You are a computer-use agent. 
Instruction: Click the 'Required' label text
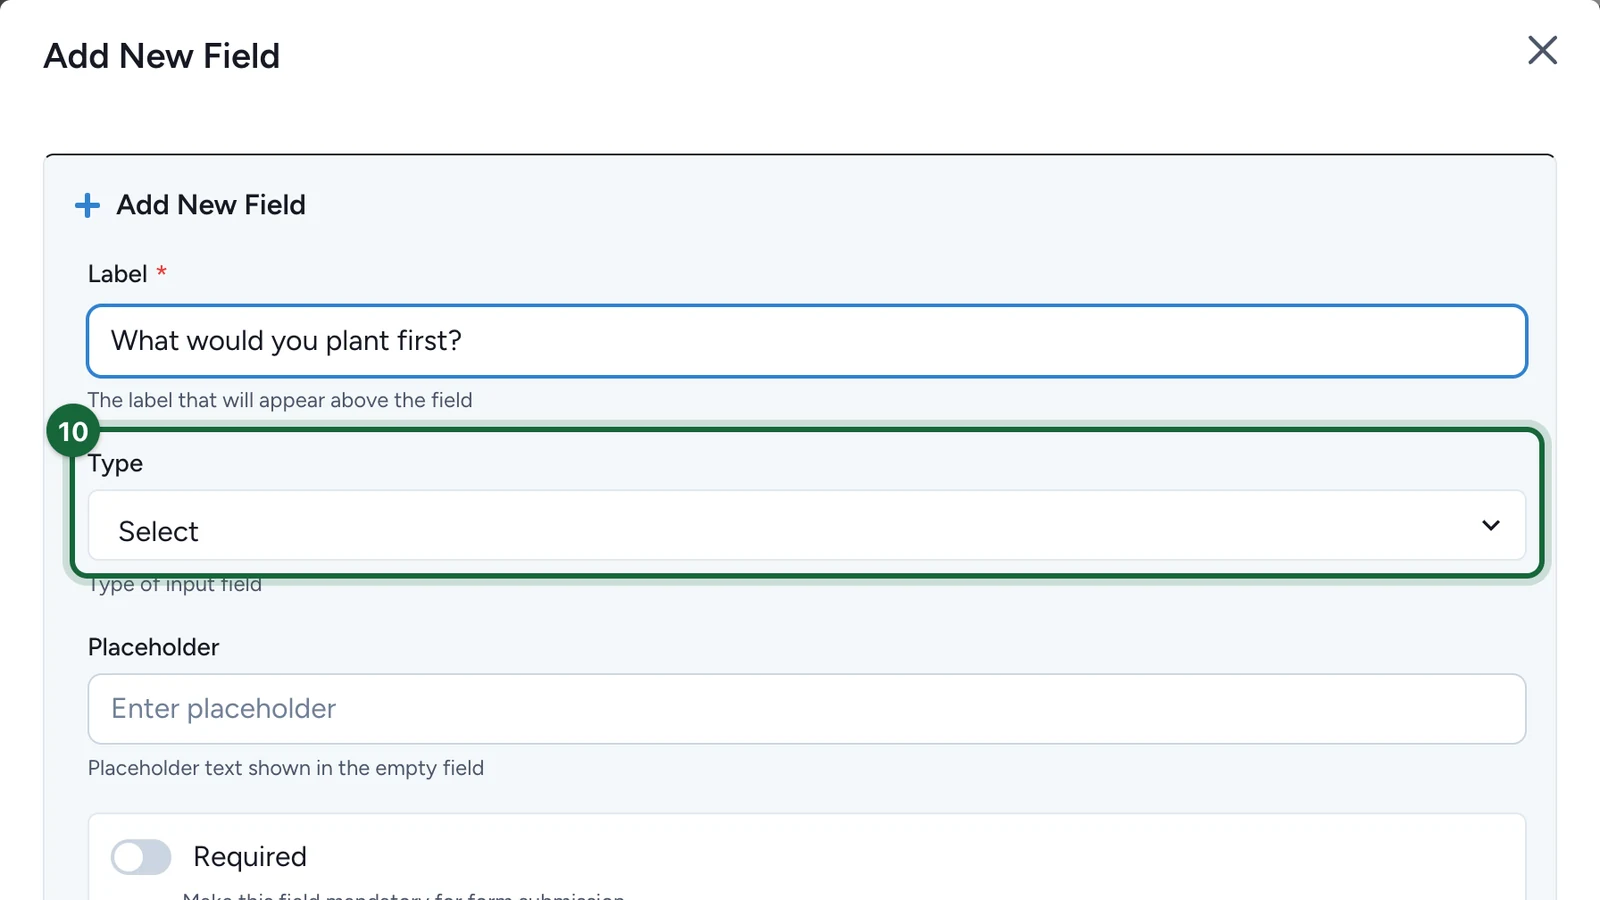tap(250, 857)
